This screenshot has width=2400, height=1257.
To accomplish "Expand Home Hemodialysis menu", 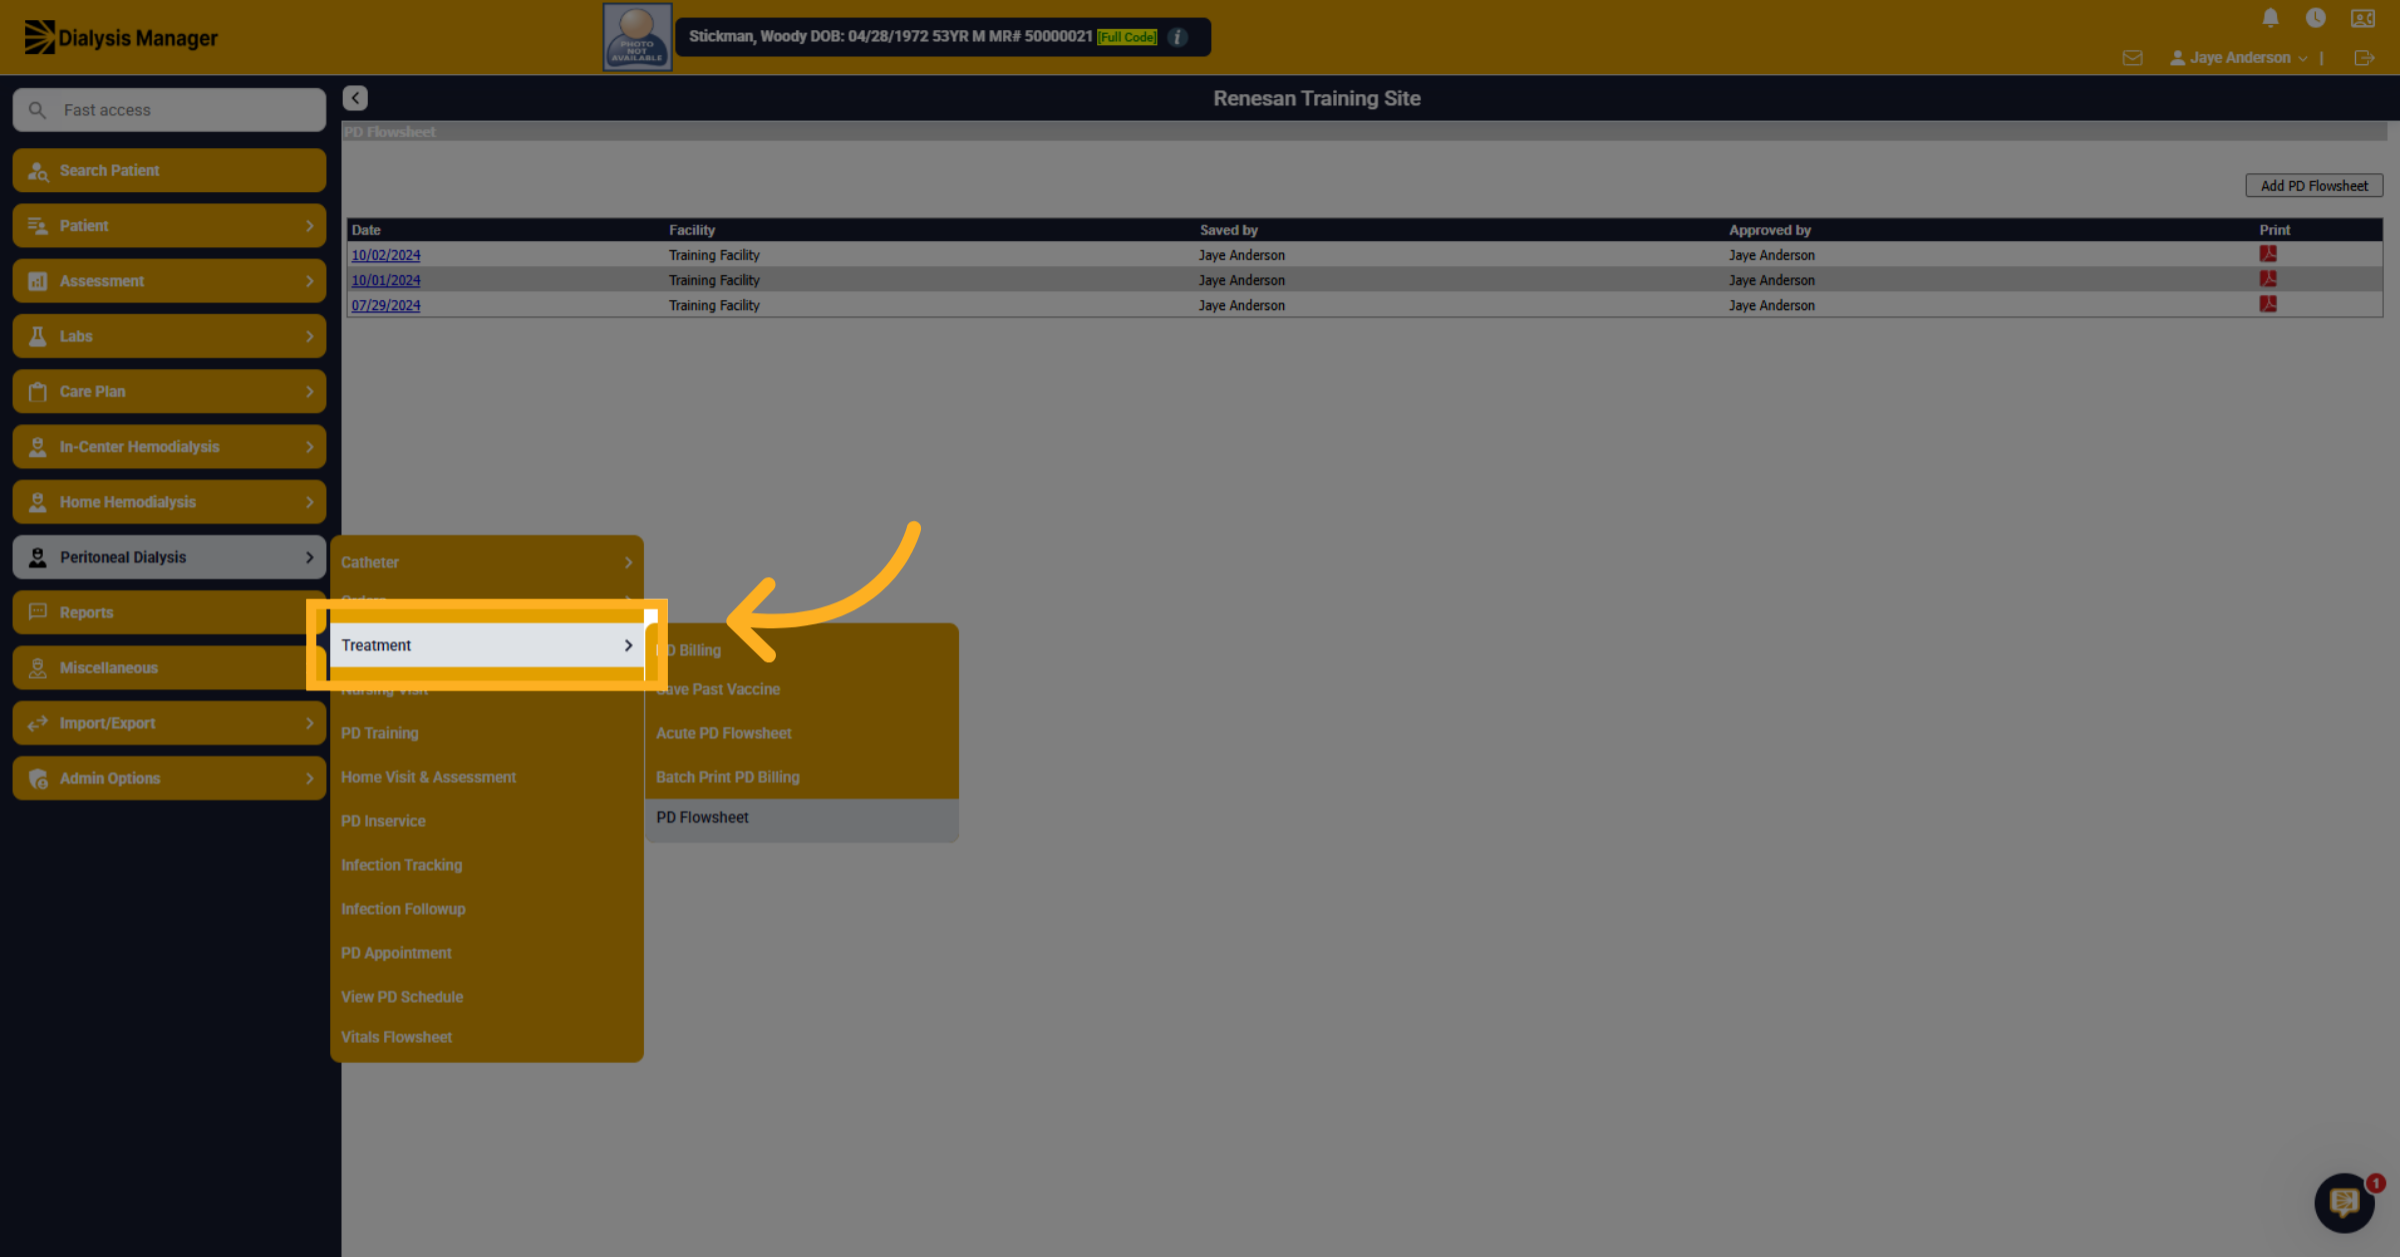I will point(169,502).
